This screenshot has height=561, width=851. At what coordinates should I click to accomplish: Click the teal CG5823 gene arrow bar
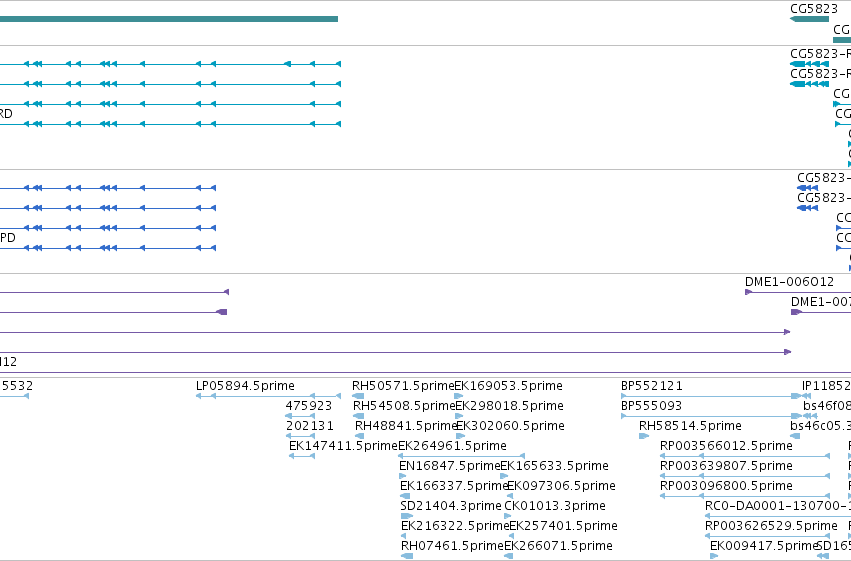tap(809, 19)
